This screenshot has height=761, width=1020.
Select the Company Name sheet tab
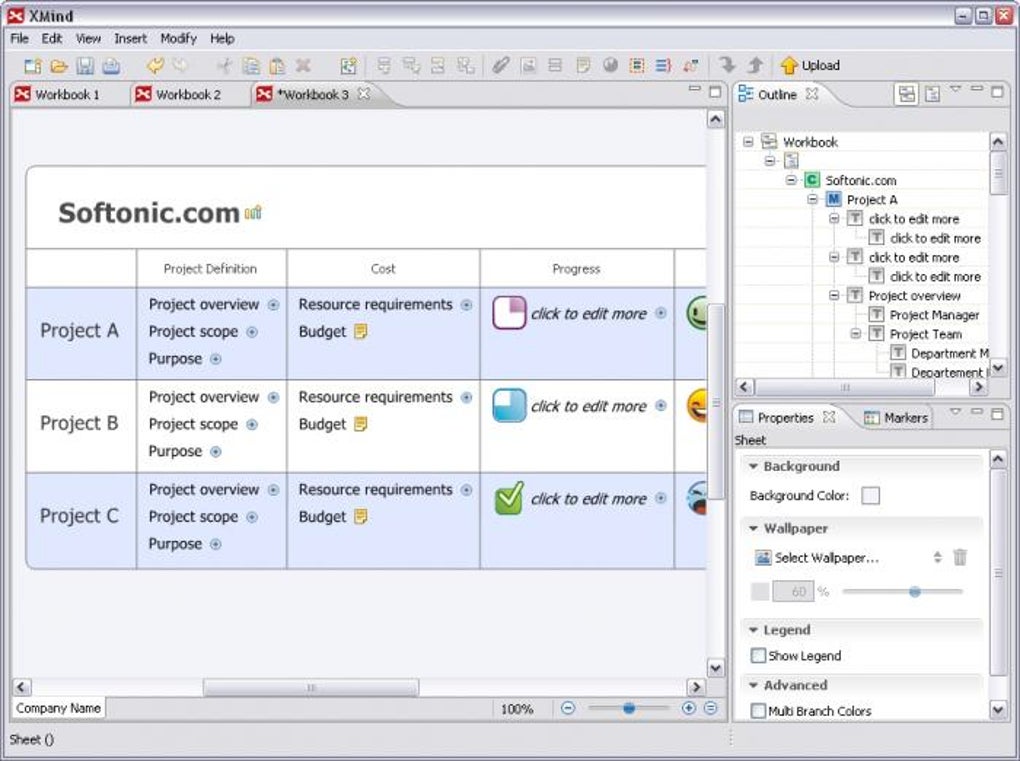click(59, 708)
